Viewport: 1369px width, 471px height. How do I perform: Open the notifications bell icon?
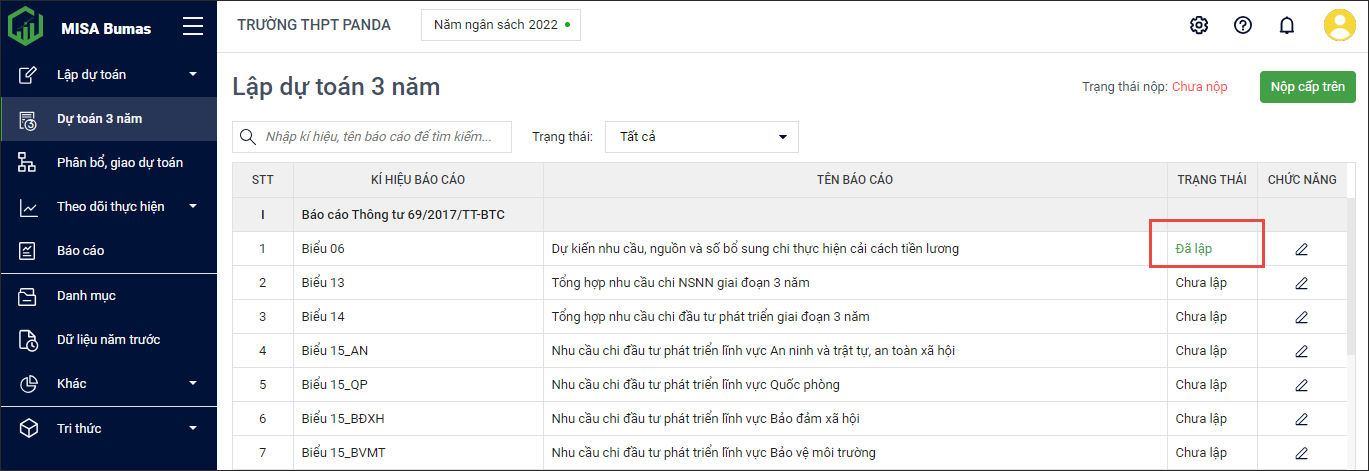point(1287,26)
